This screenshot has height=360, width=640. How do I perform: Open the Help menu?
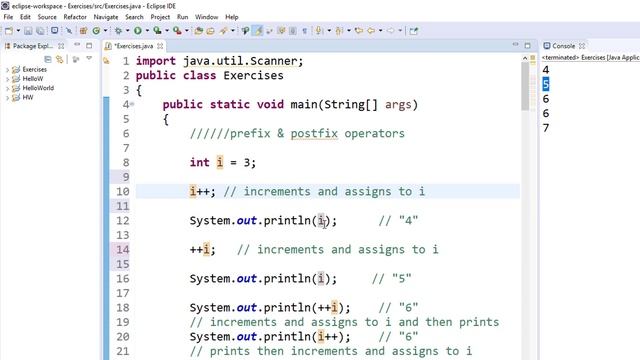click(x=232, y=17)
